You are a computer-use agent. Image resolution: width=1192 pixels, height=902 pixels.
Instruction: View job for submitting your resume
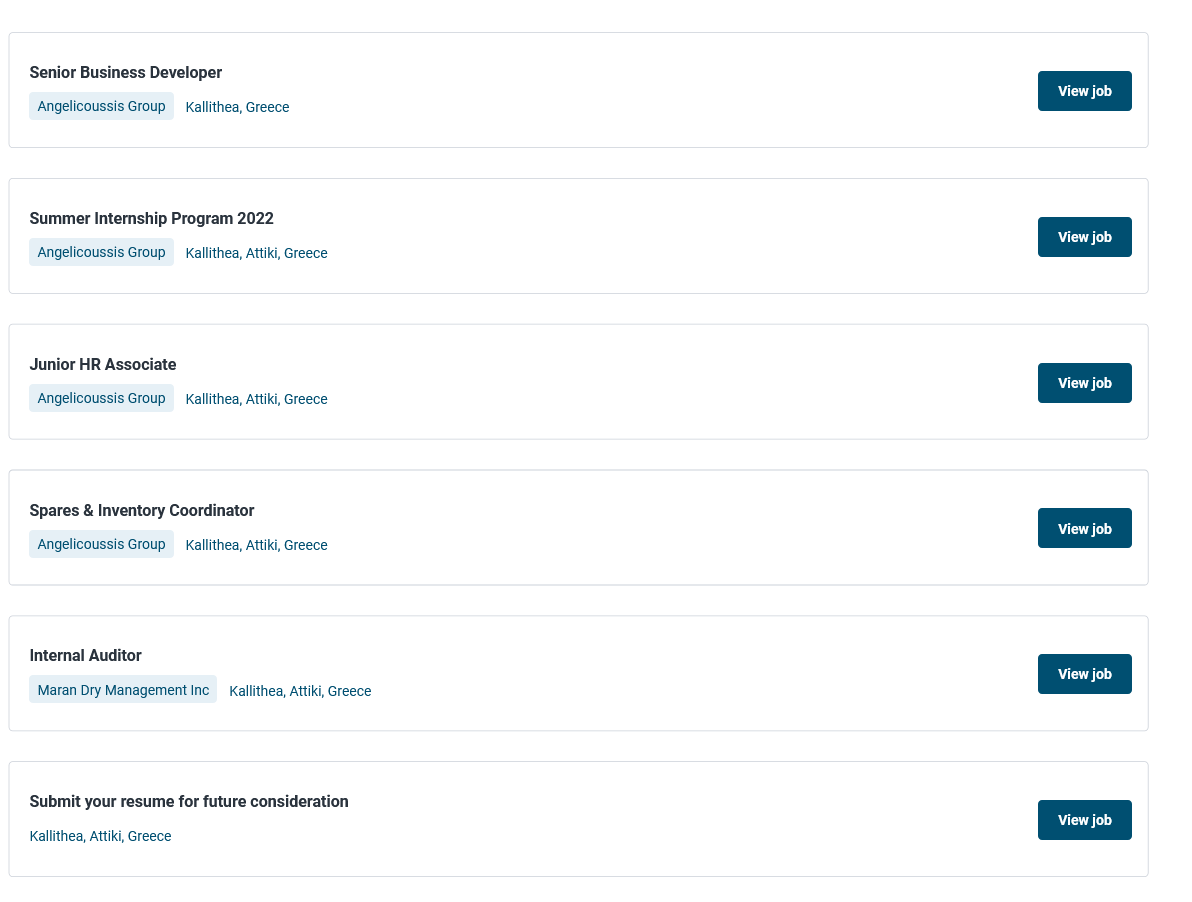coord(1084,820)
